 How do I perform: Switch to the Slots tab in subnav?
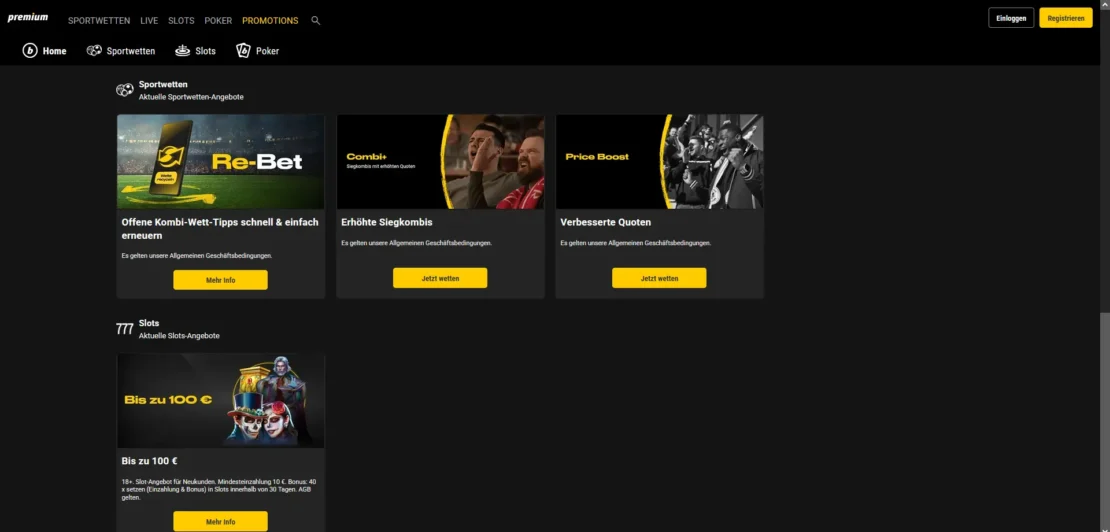click(195, 51)
